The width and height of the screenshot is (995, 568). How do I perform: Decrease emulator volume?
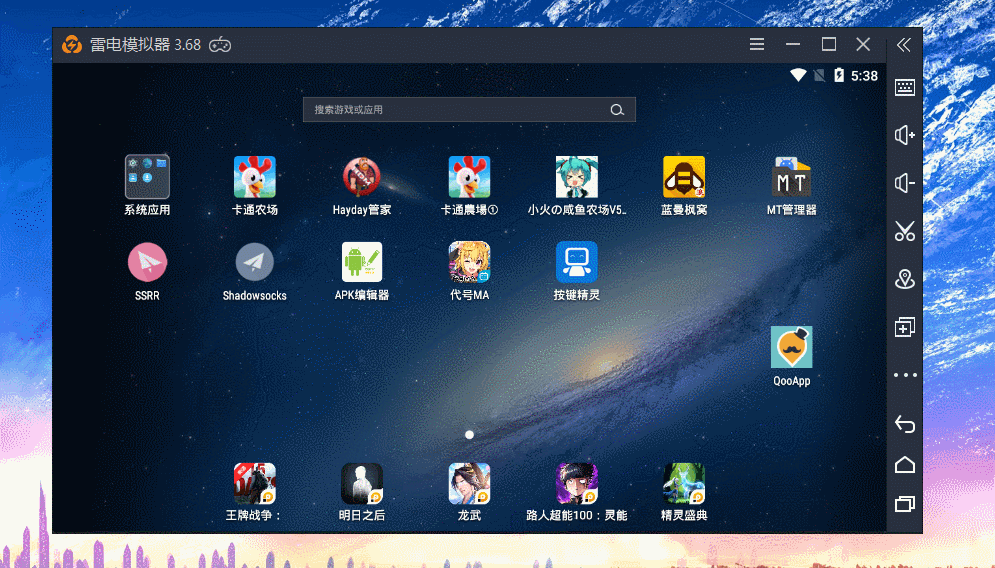(904, 183)
